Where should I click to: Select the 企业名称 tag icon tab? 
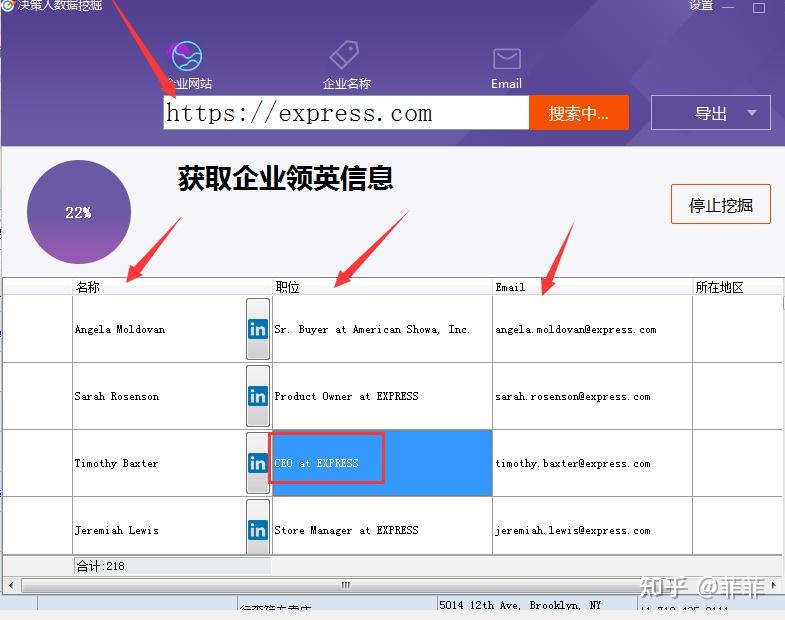point(346,65)
